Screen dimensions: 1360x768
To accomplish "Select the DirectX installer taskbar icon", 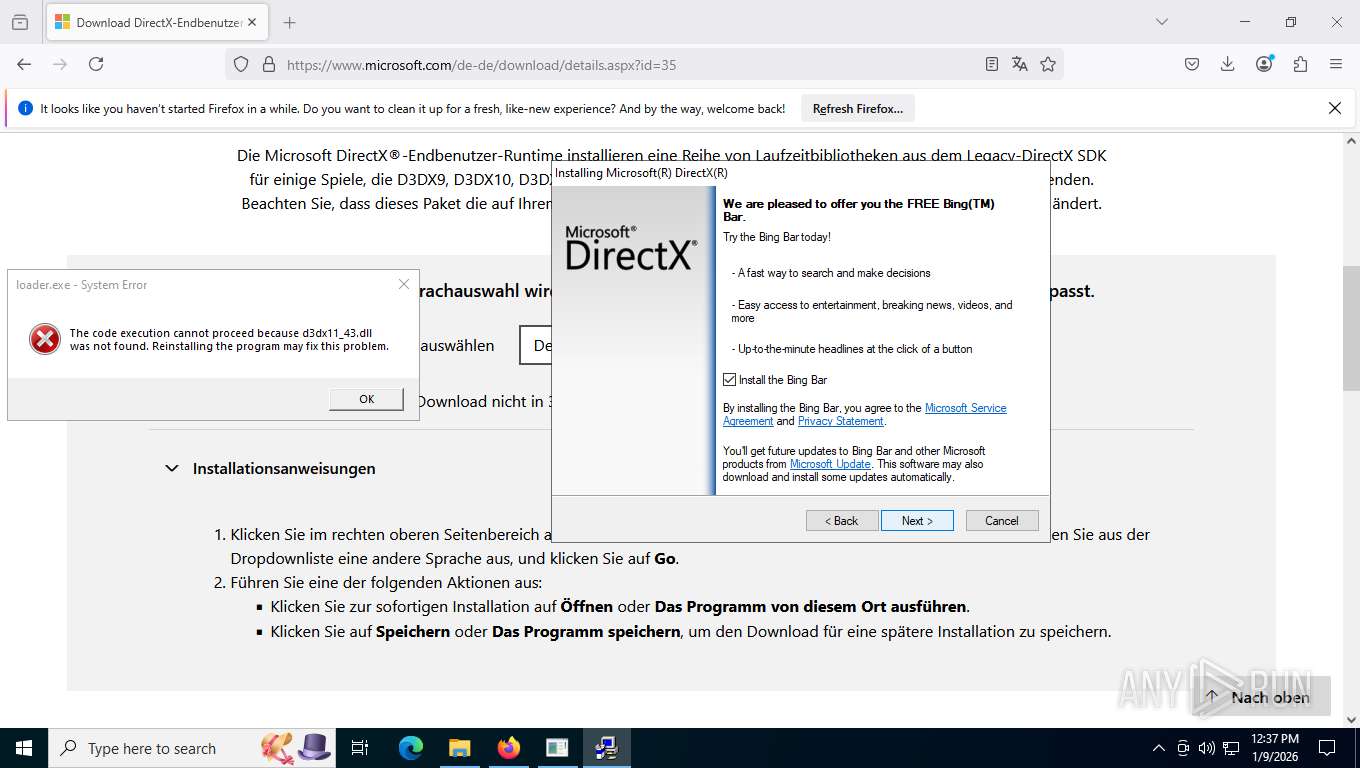I will click(606, 748).
